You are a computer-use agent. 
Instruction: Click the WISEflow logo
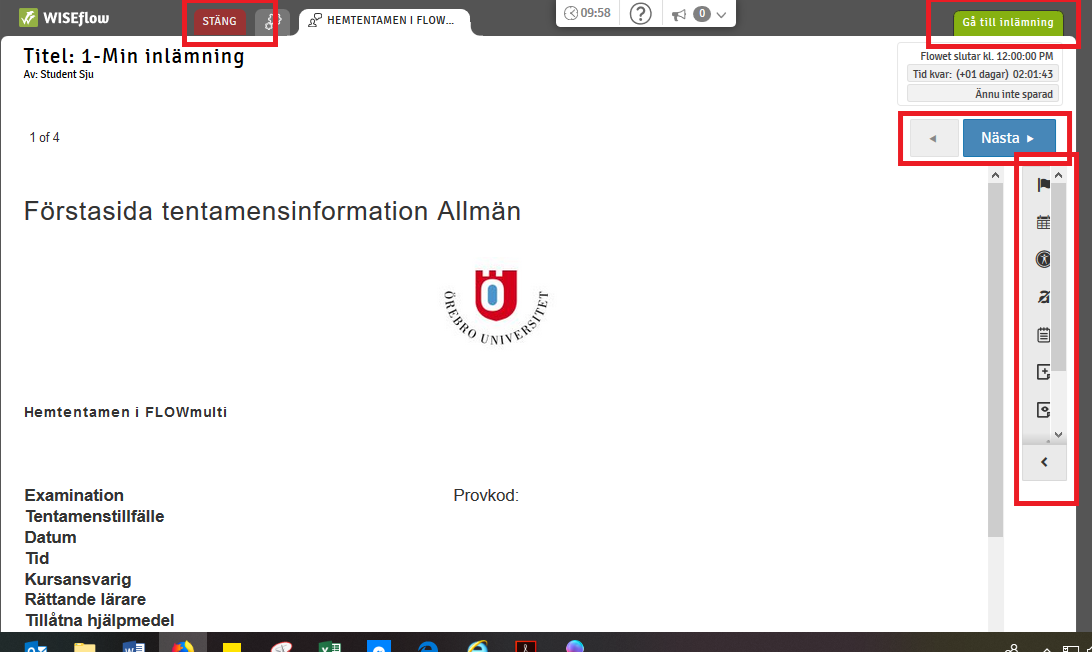pyautogui.click(x=65, y=18)
